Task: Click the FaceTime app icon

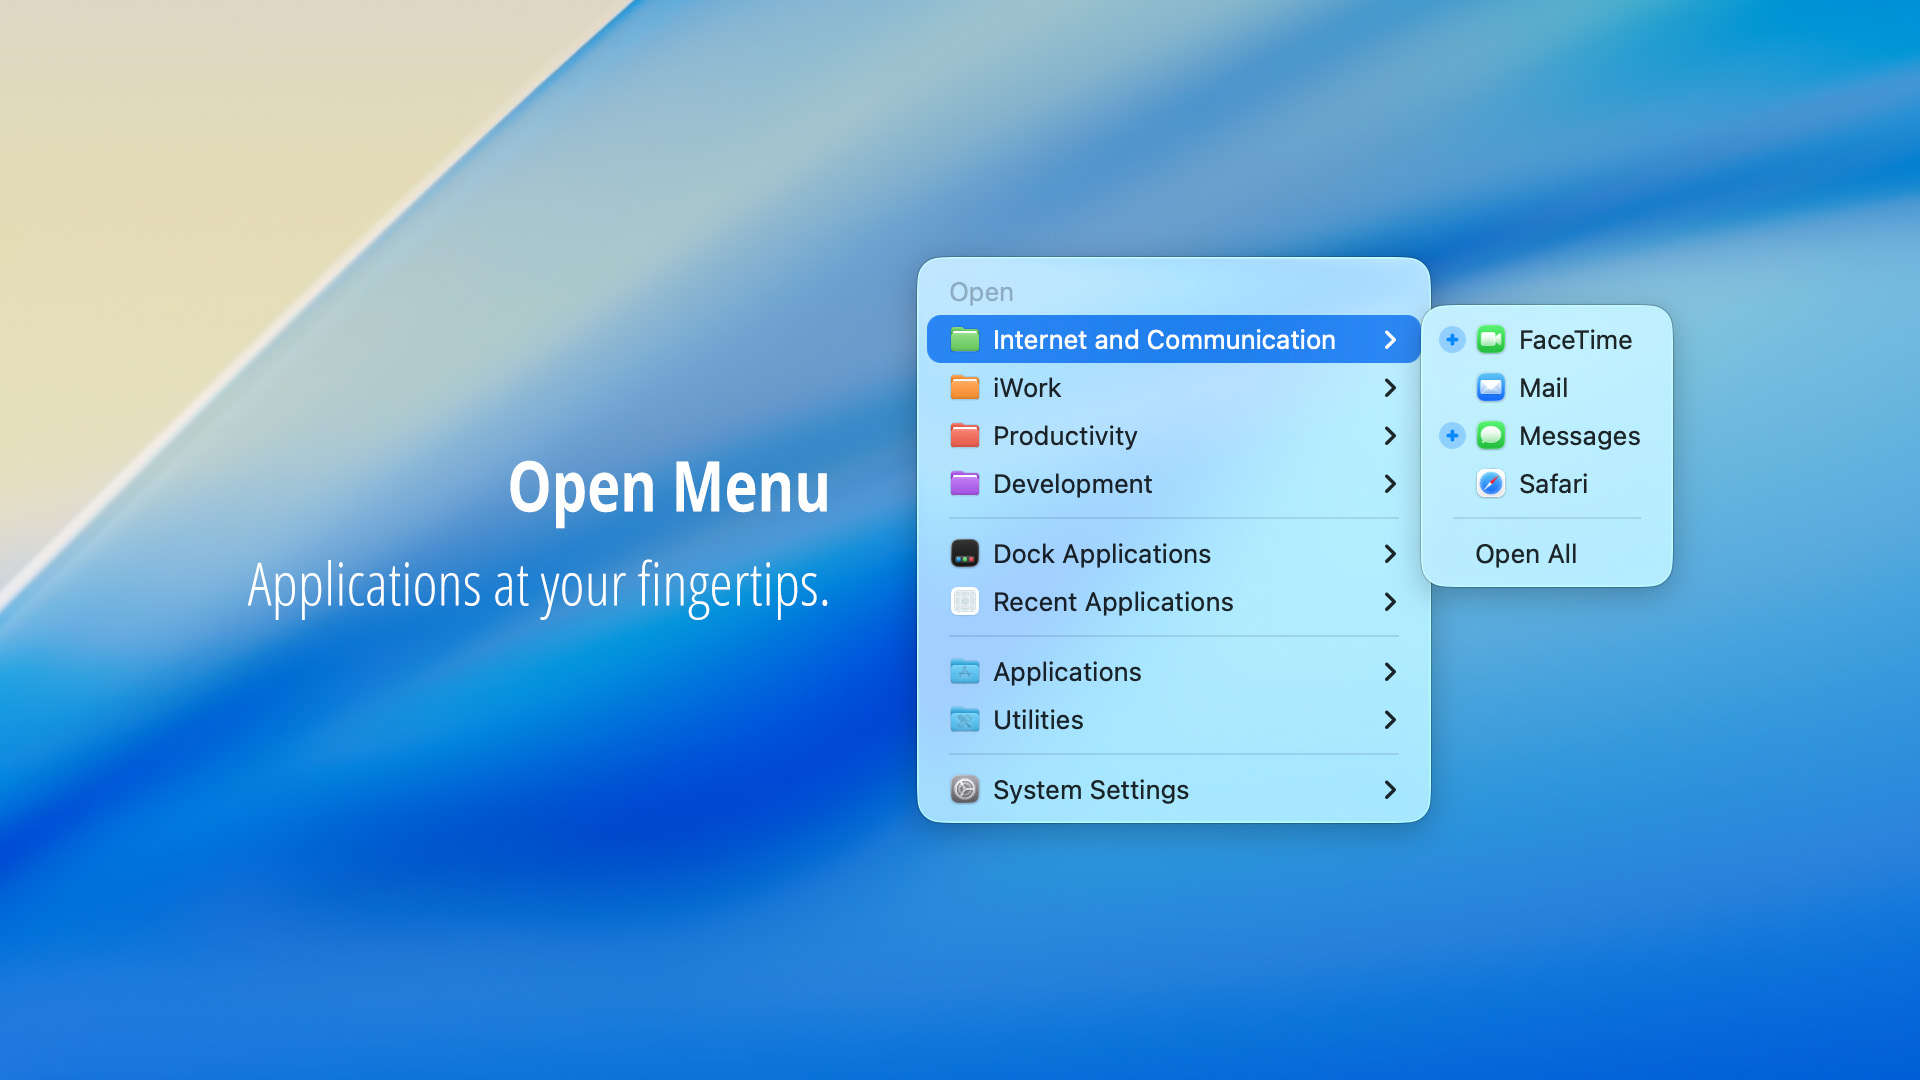Action: click(x=1491, y=340)
